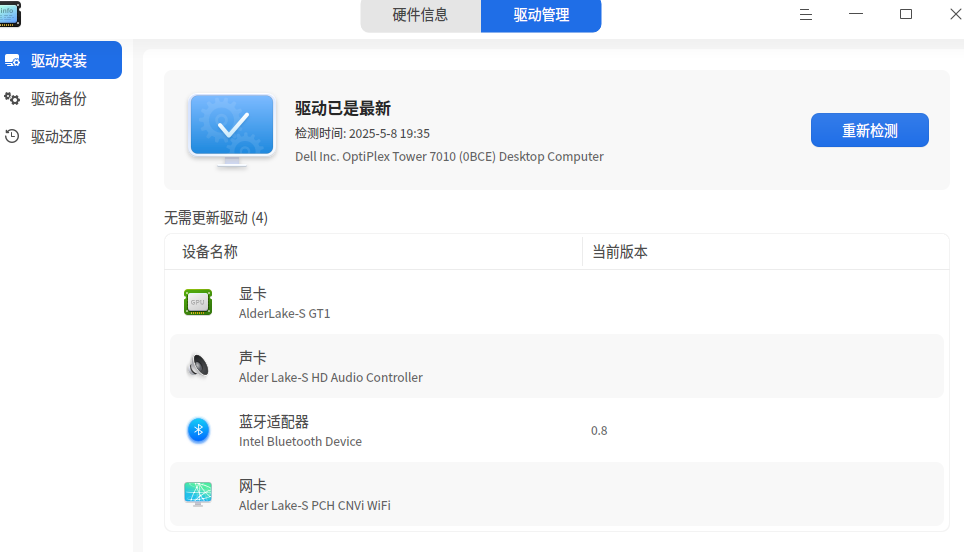Click the sound card speaker icon
The width and height of the screenshot is (964, 552).
click(x=198, y=366)
